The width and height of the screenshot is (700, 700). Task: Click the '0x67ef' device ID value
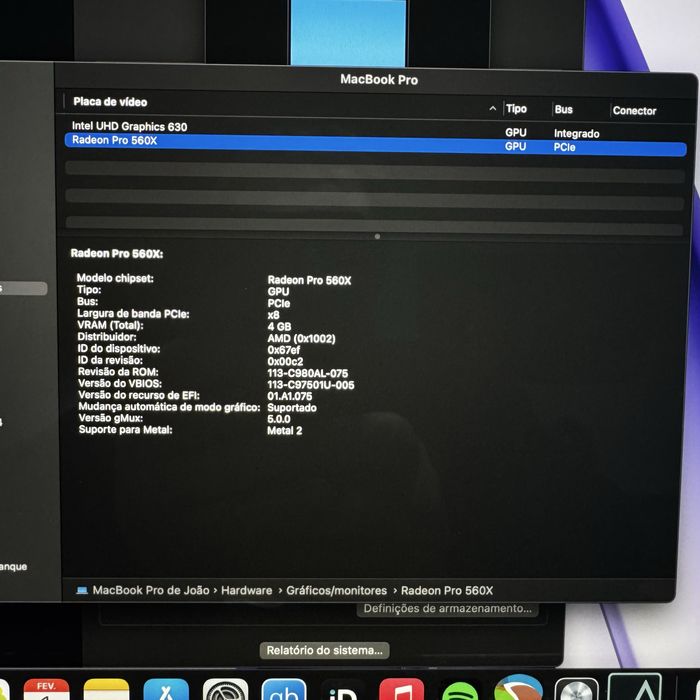point(283,350)
